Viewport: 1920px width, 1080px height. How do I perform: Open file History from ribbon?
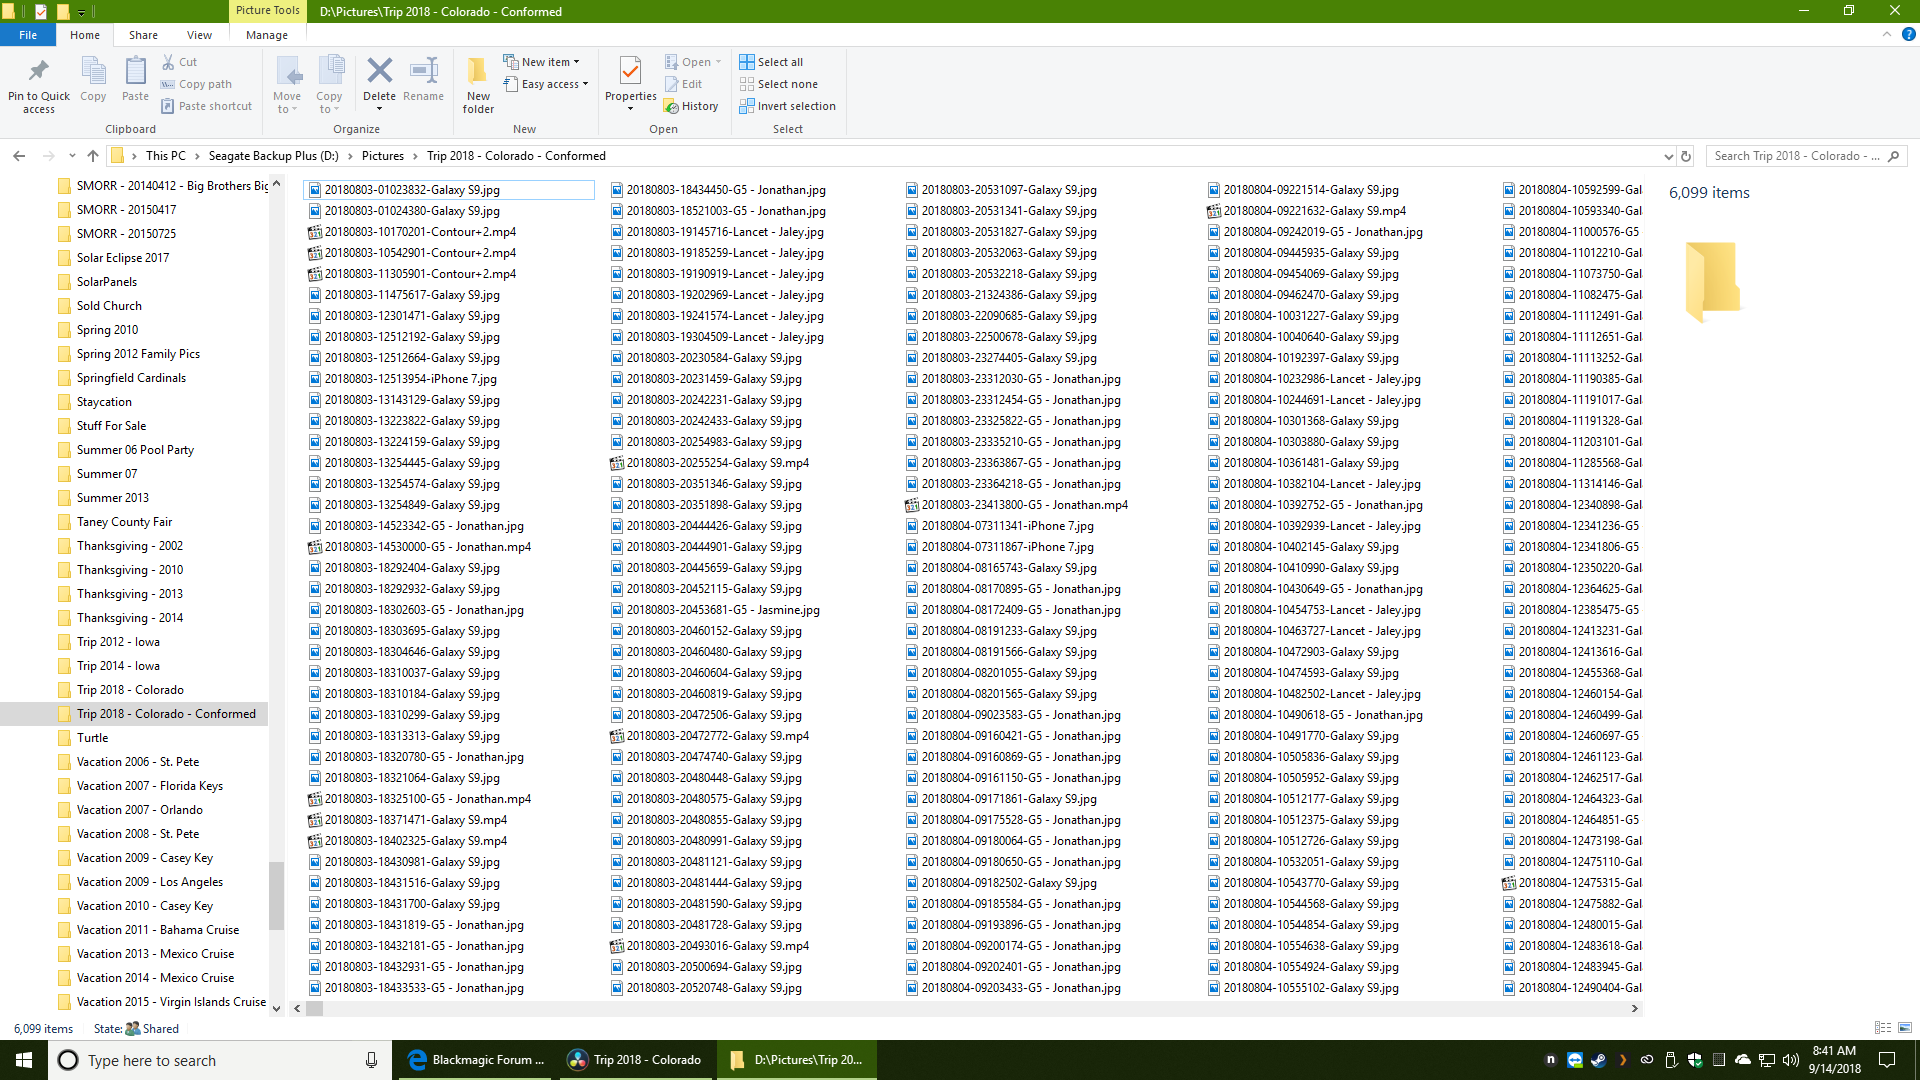pyautogui.click(x=692, y=106)
